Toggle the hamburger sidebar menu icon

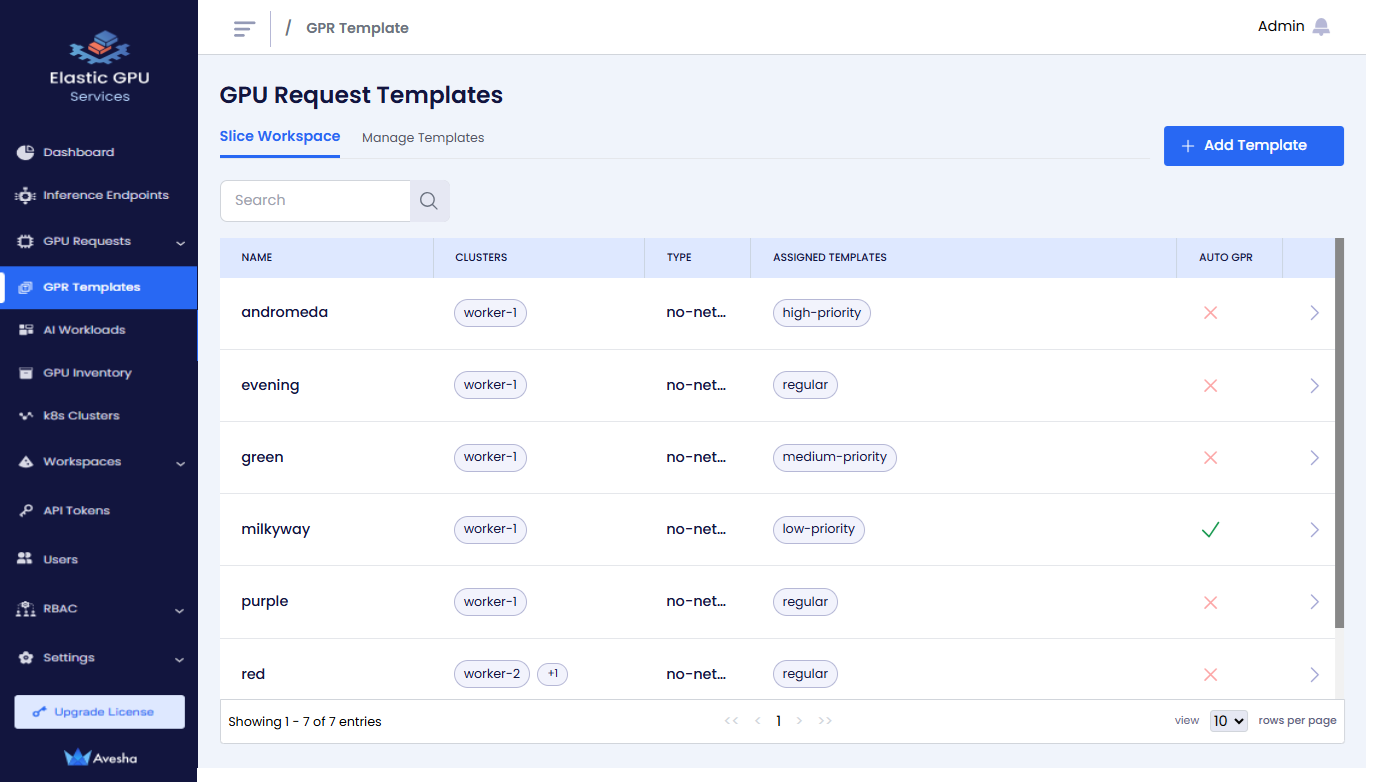point(244,28)
